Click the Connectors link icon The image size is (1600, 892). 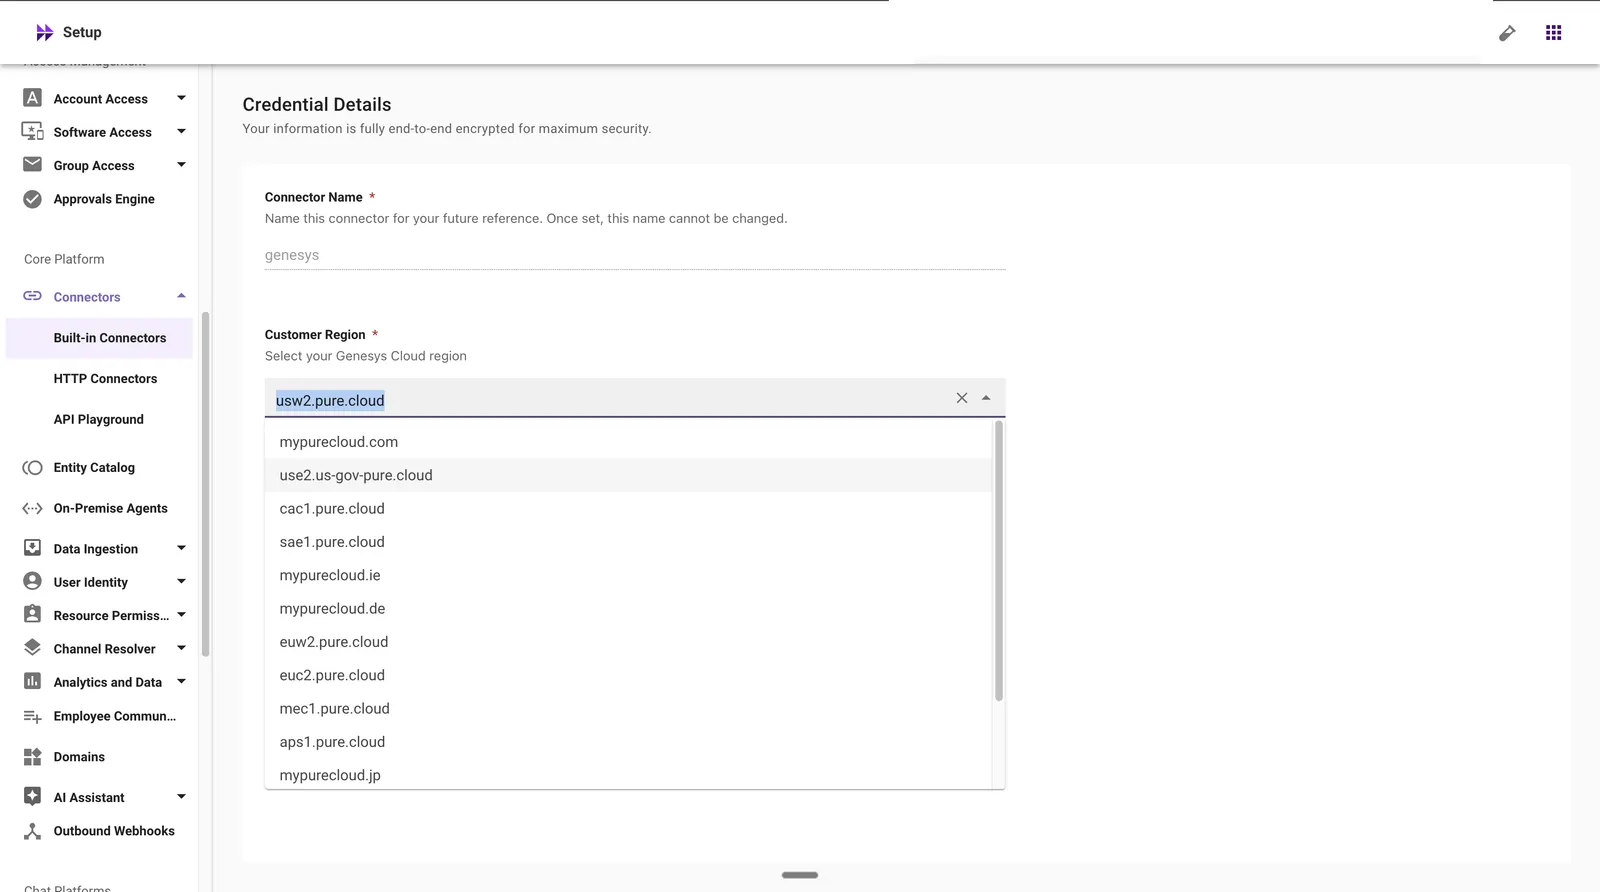coord(32,296)
